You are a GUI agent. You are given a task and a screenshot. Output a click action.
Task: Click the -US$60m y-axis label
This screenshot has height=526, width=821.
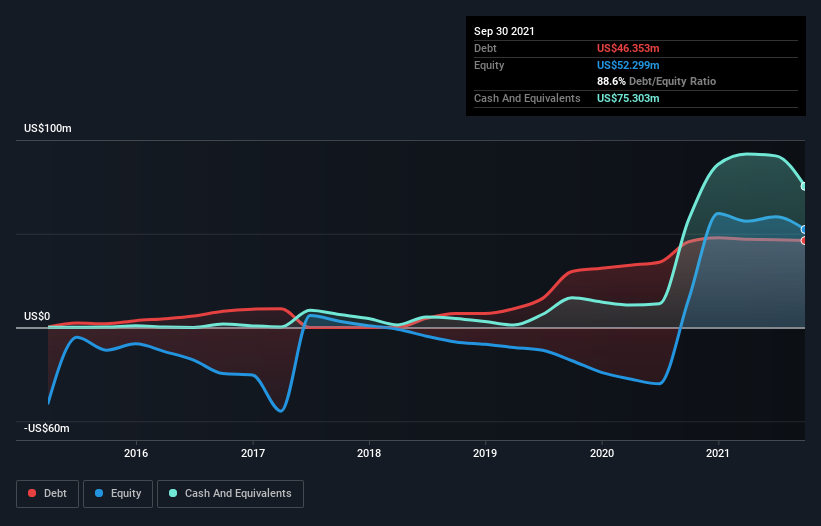tap(47, 428)
